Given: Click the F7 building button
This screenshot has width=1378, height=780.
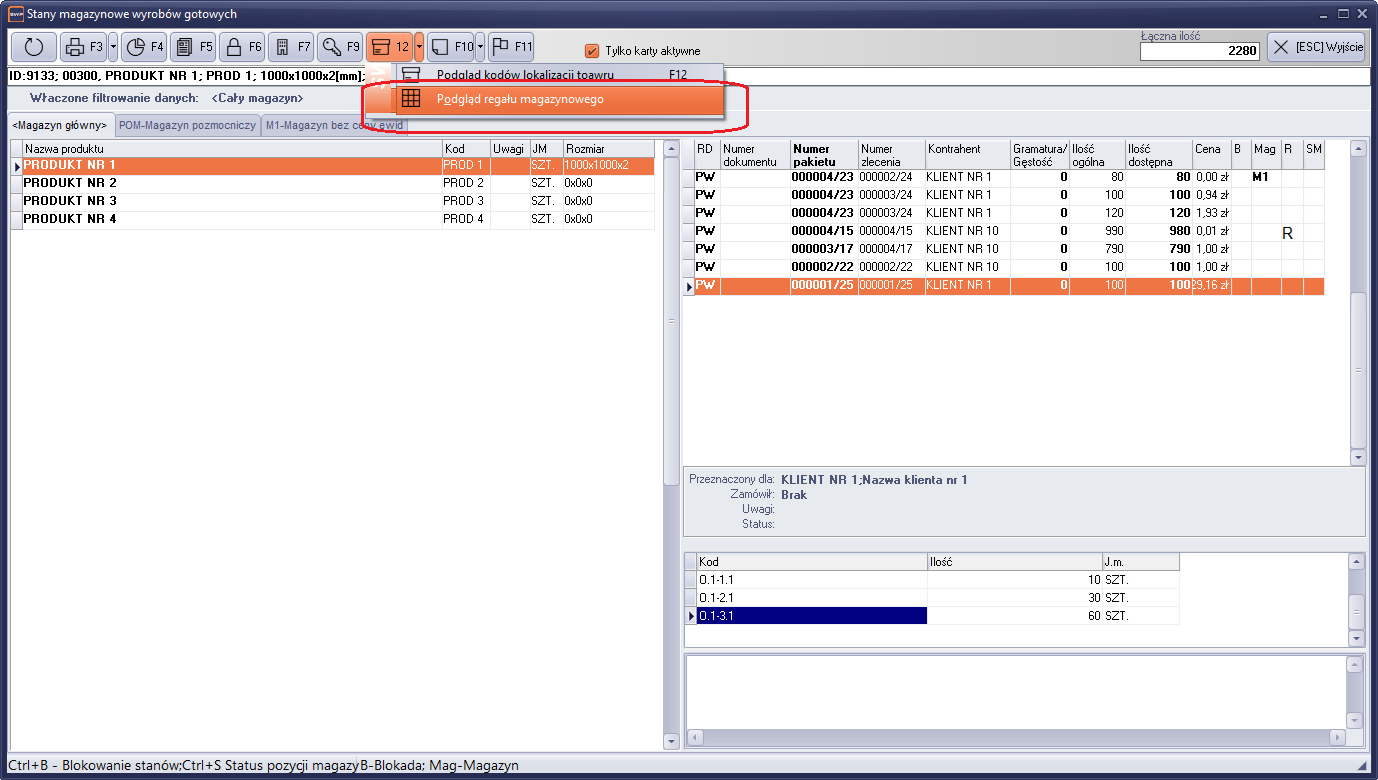Looking at the screenshot, I should [291, 47].
